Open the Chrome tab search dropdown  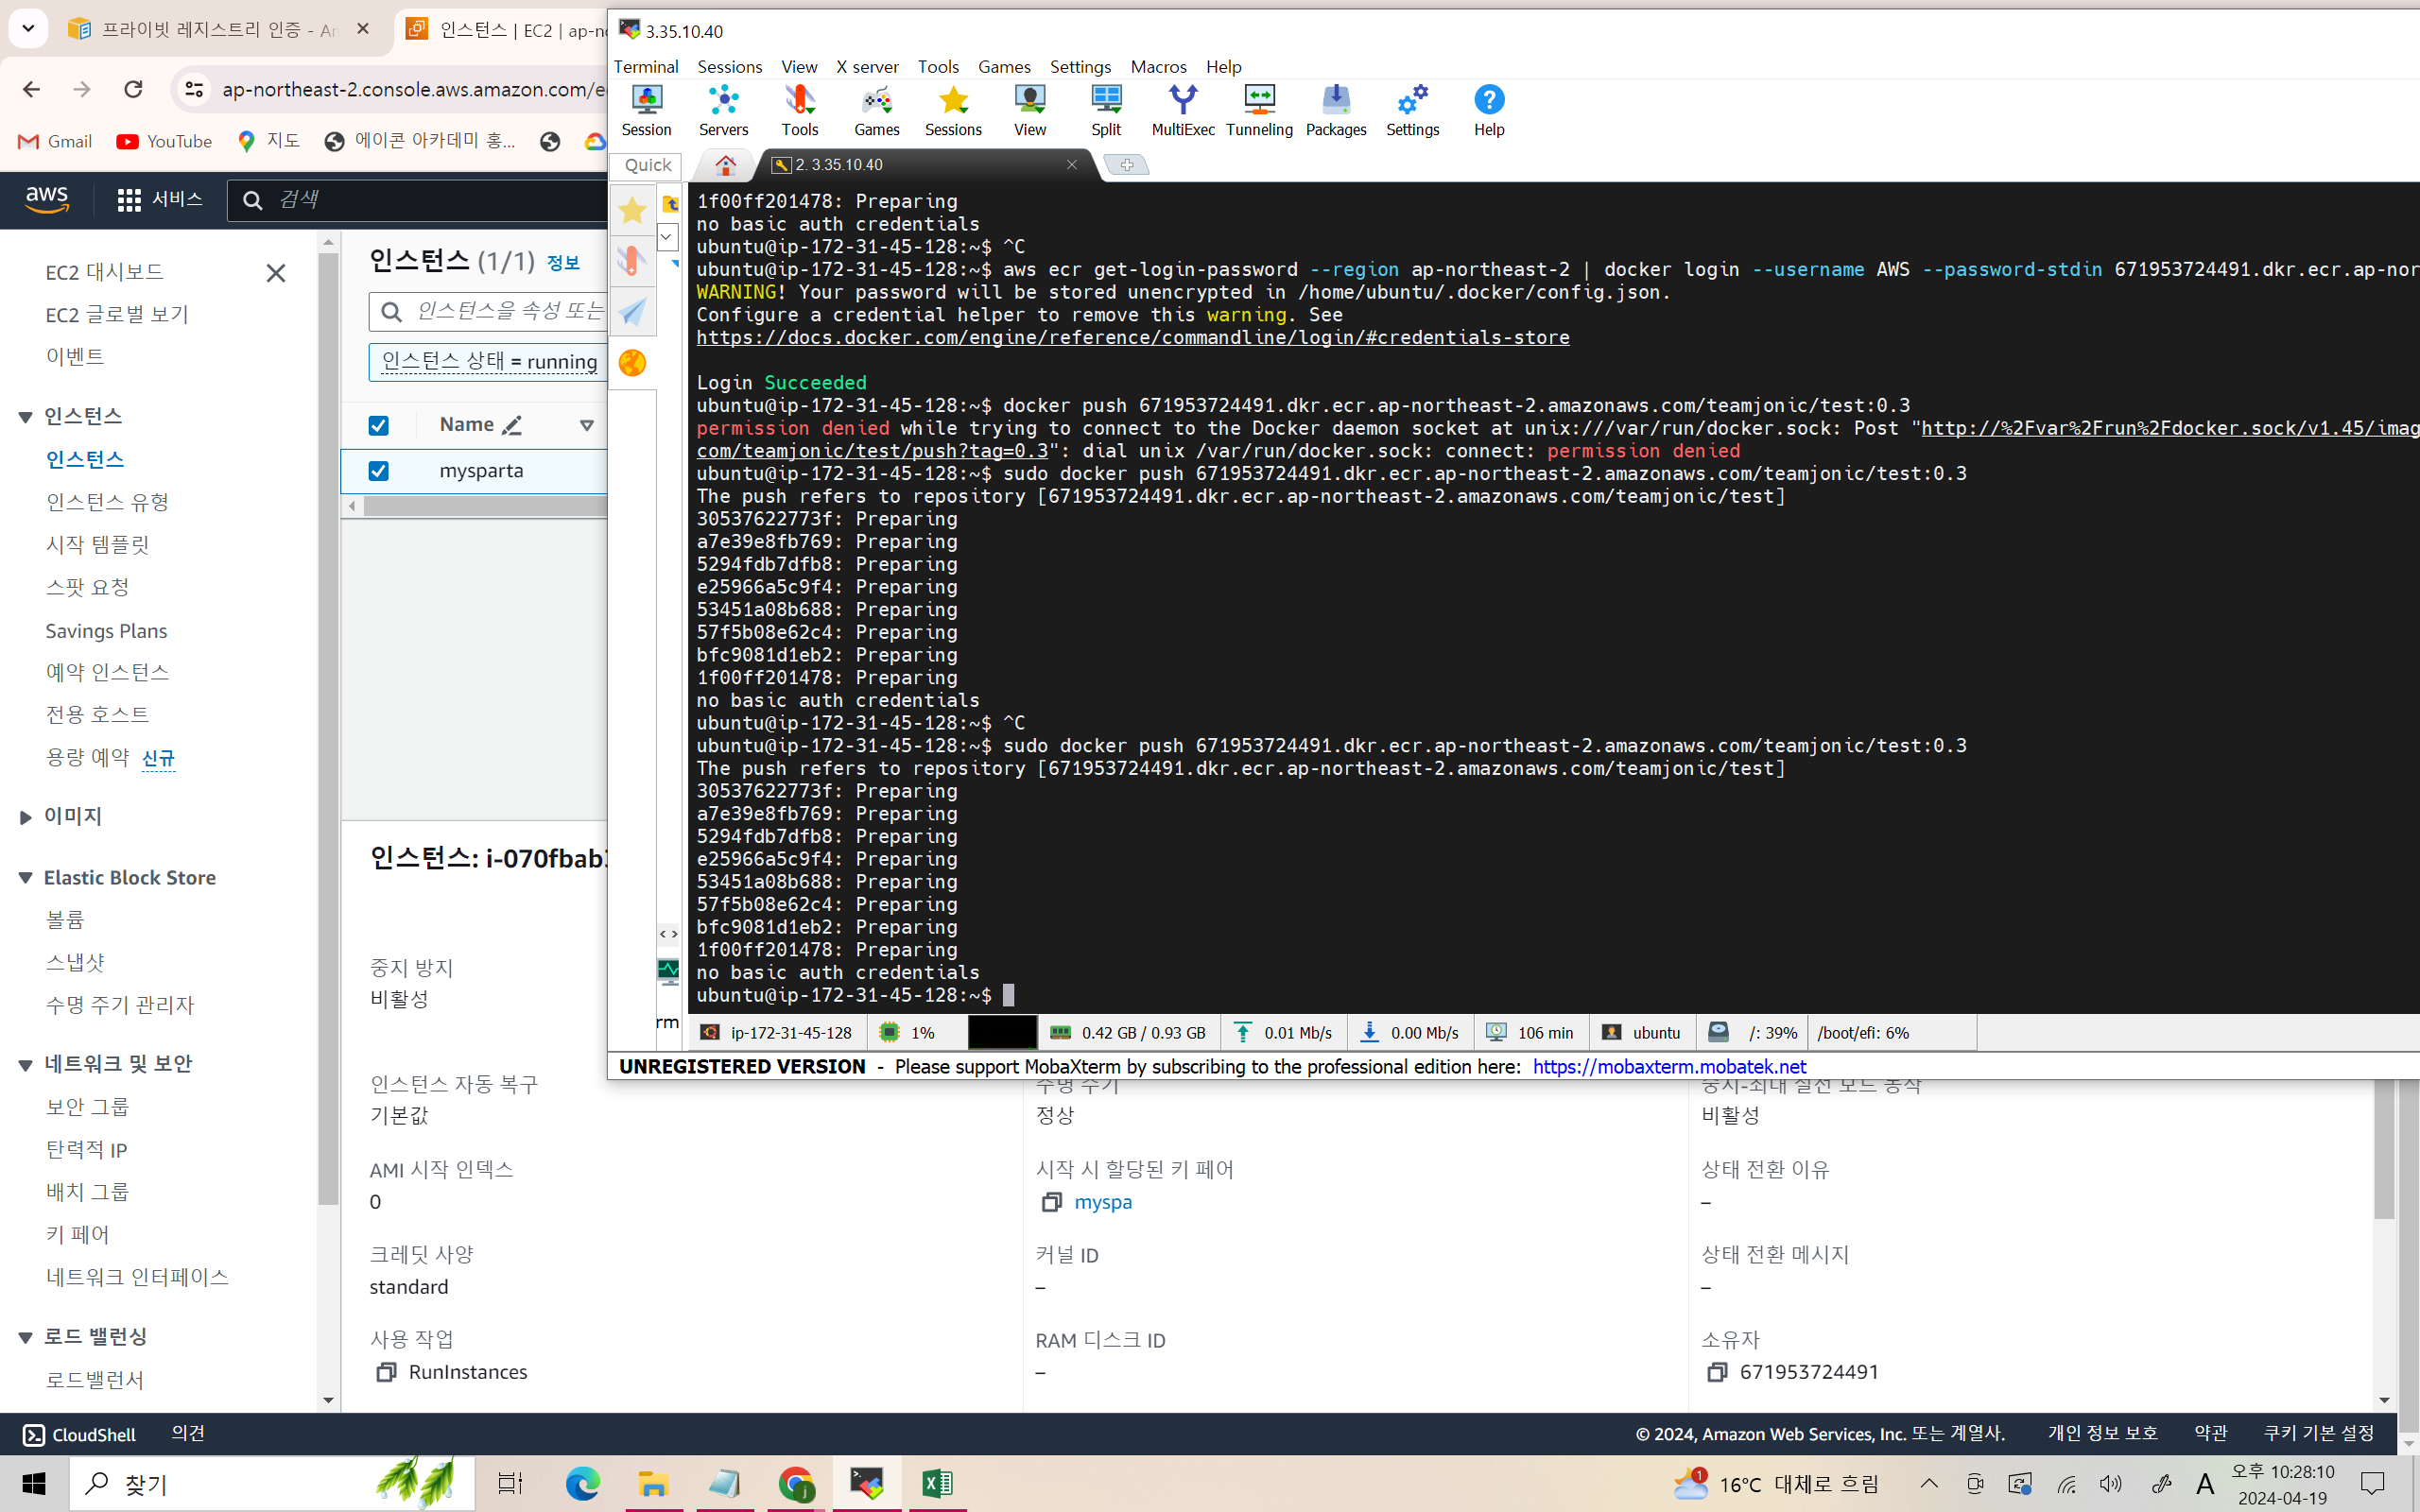28,29
